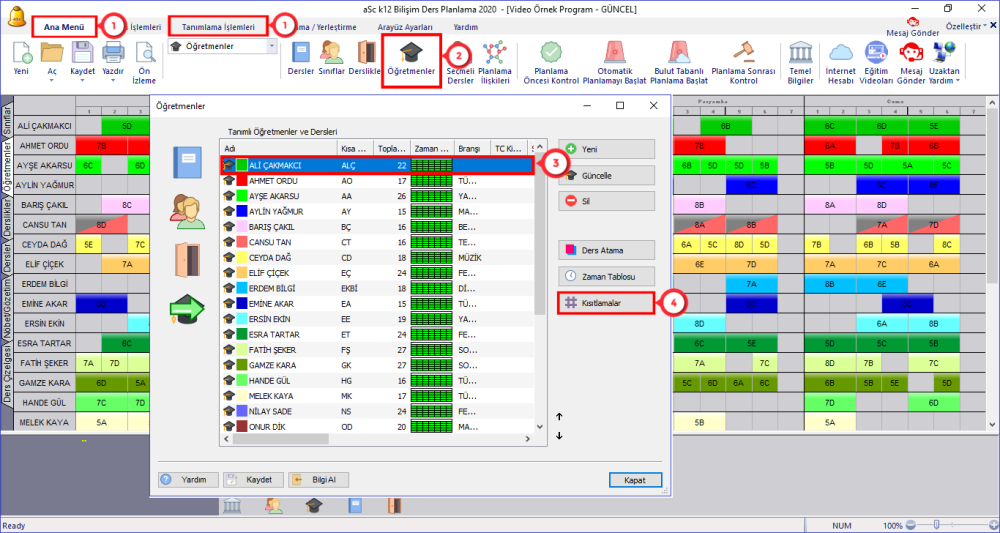The height and width of the screenshot is (533, 1000).
Task: Open Derslikler in the ribbon
Action: (x=364, y=59)
